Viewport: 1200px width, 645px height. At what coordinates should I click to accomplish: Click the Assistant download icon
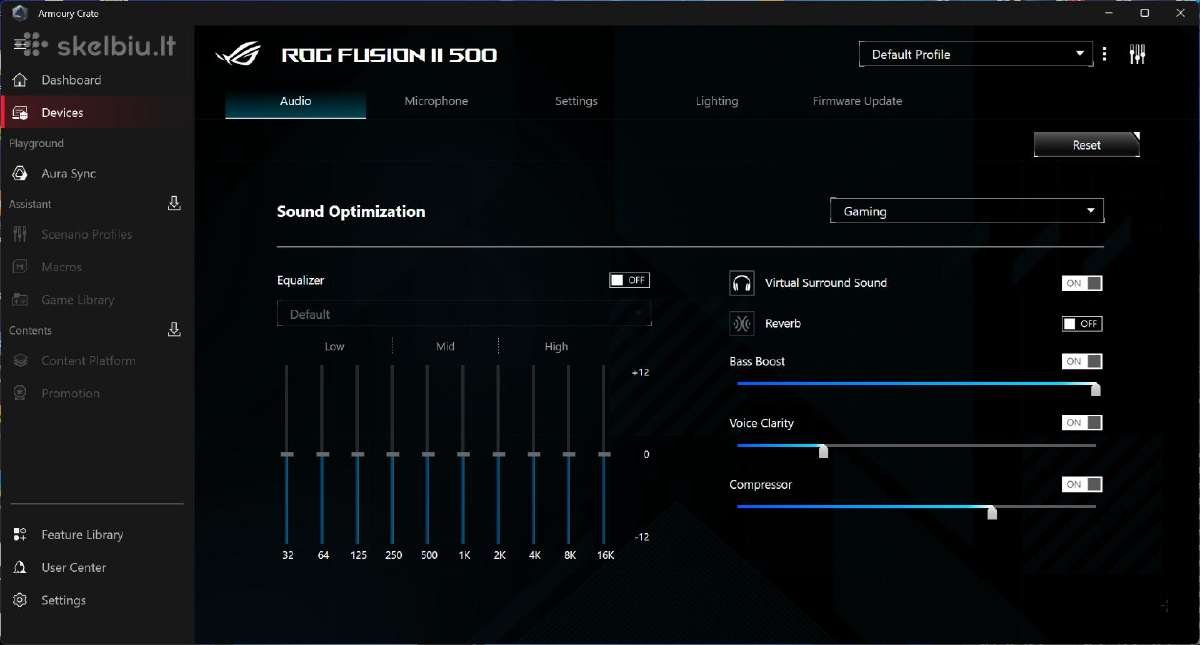174,204
